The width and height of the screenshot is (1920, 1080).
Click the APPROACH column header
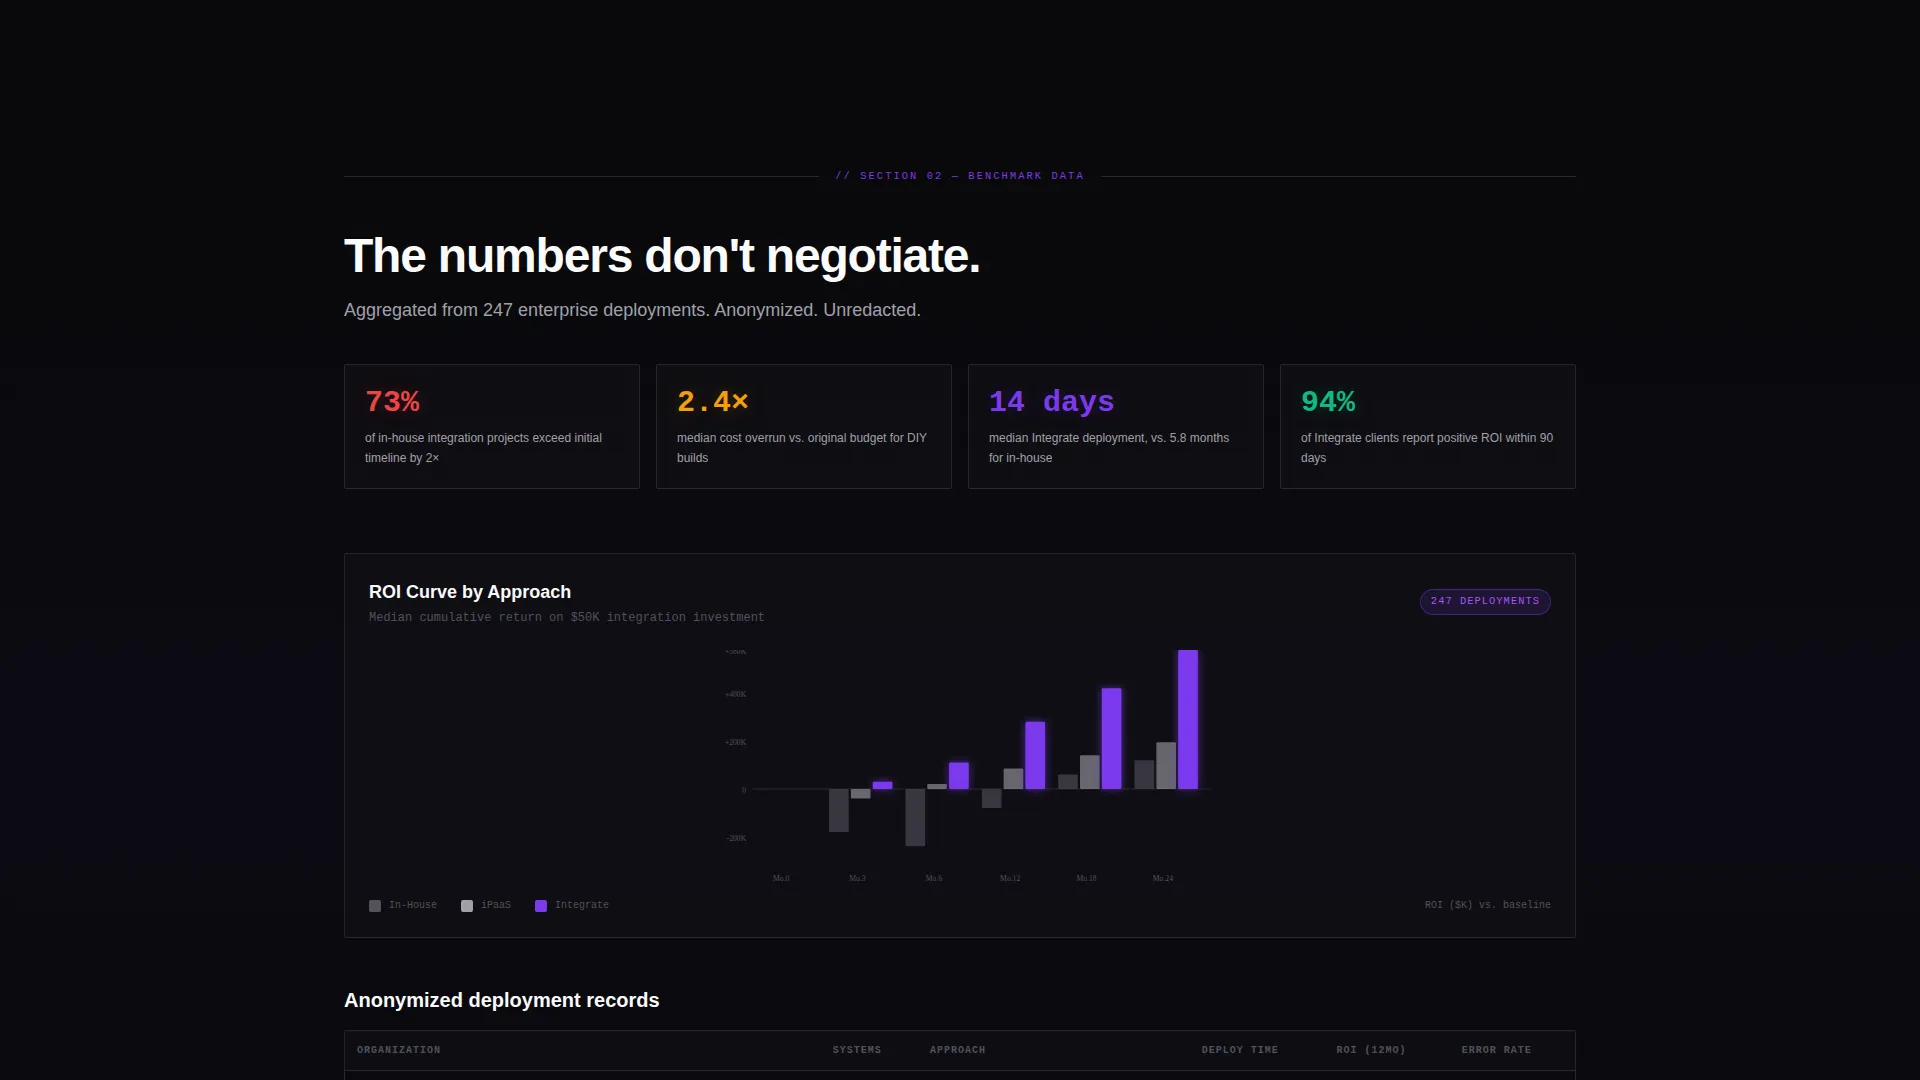point(958,1050)
